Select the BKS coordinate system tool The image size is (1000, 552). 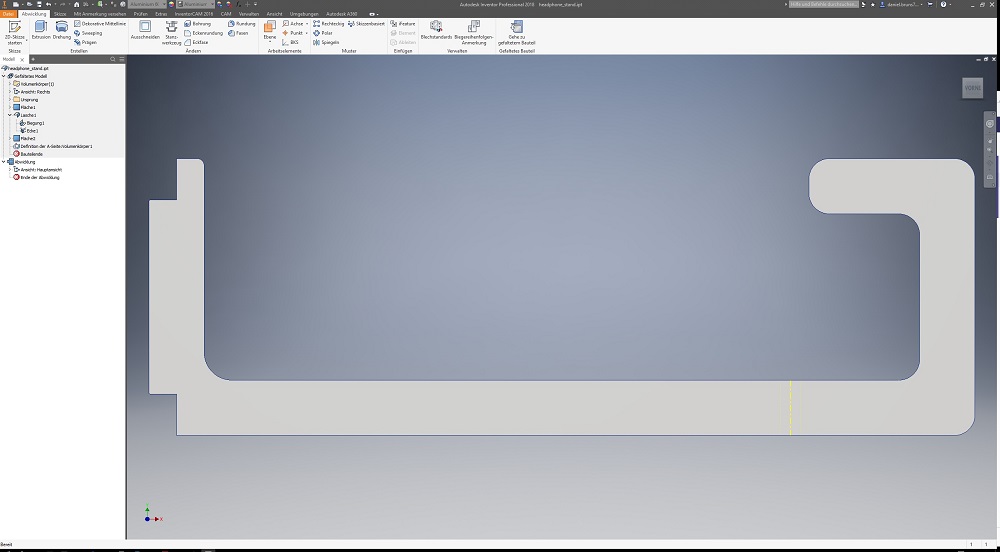(x=290, y=42)
